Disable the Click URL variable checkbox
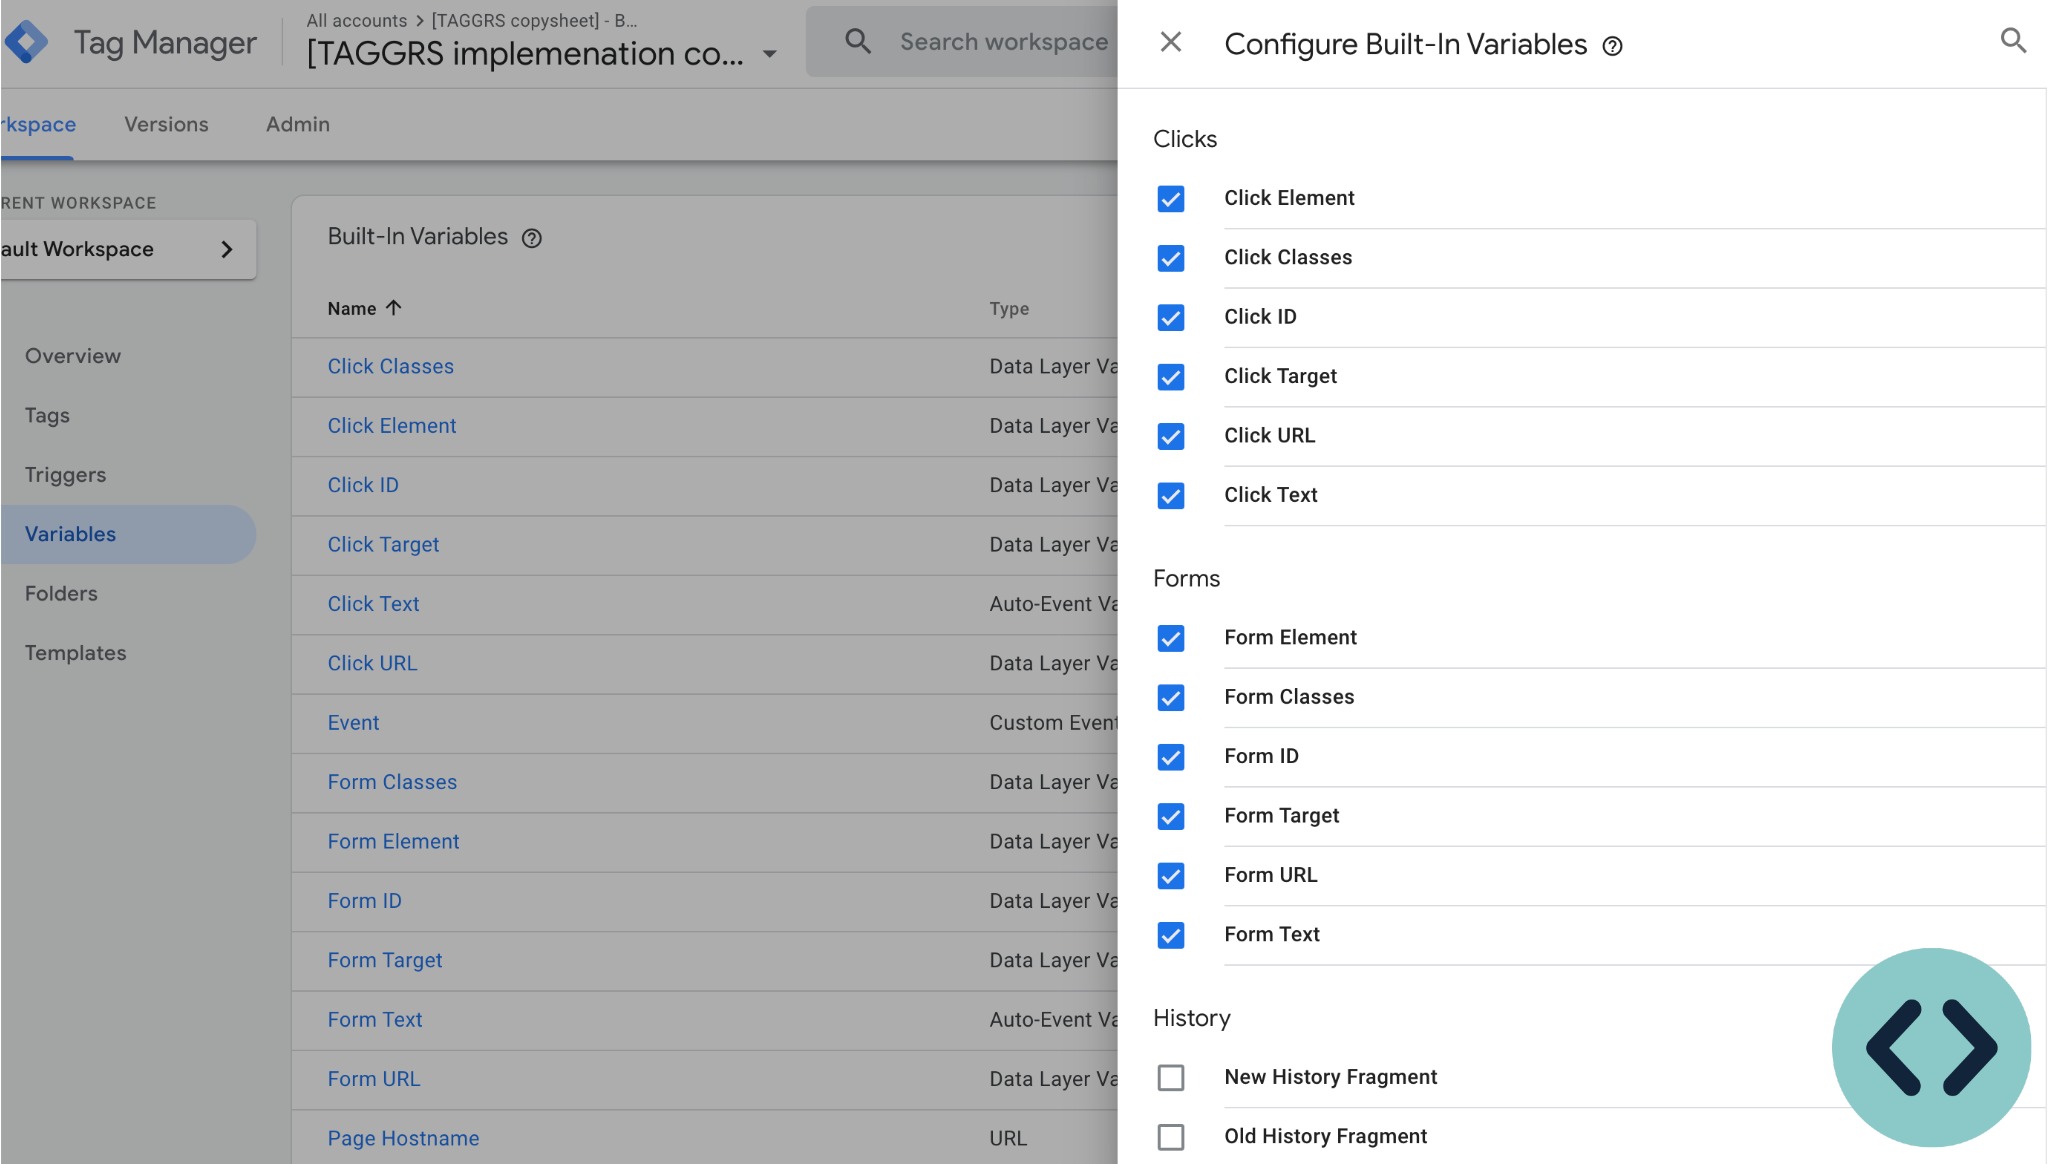Screen dimensions: 2048x1164 coord(1171,436)
